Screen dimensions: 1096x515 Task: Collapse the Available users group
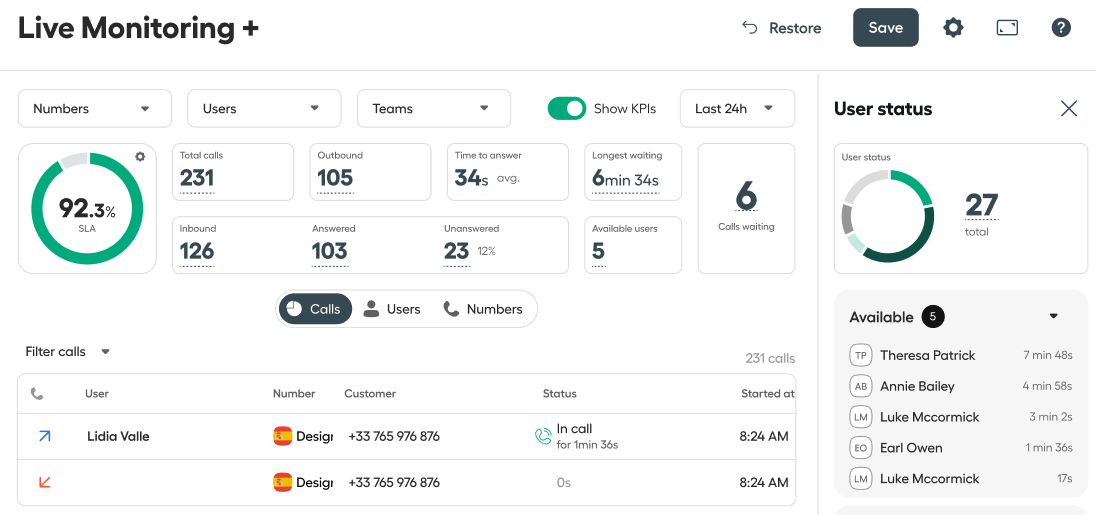(x=1053, y=317)
